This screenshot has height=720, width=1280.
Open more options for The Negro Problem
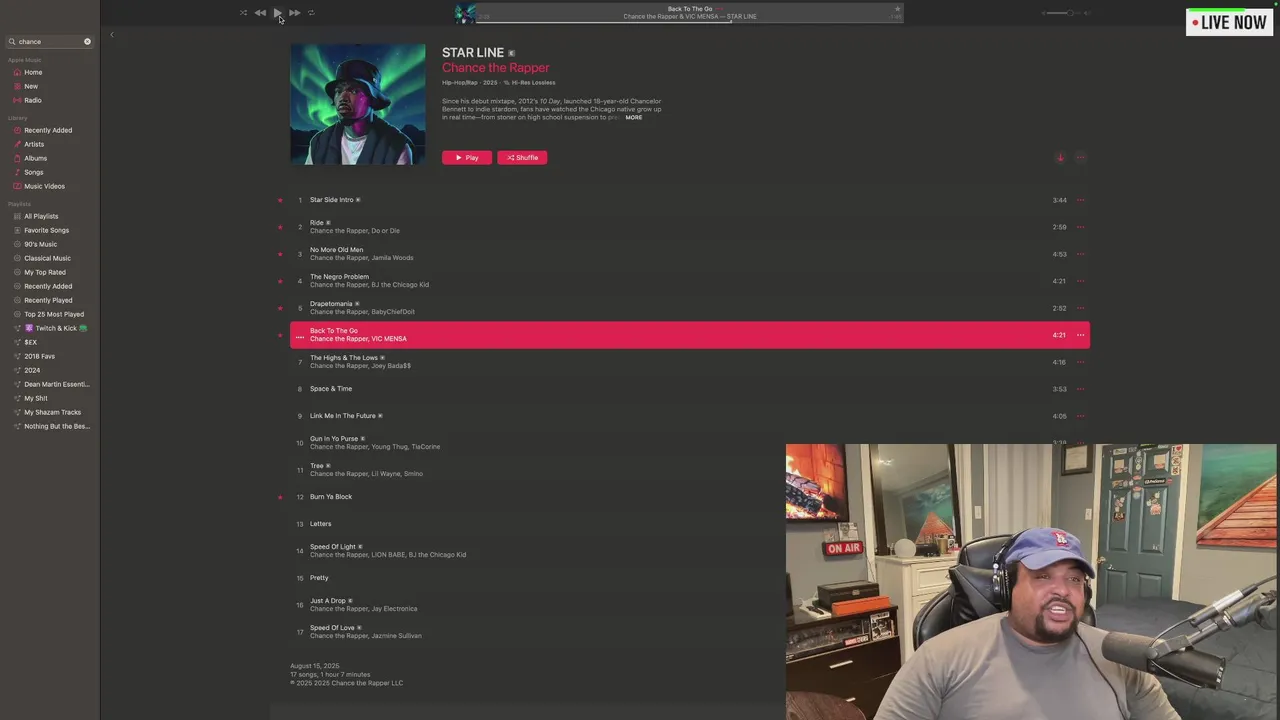(1080, 281)
